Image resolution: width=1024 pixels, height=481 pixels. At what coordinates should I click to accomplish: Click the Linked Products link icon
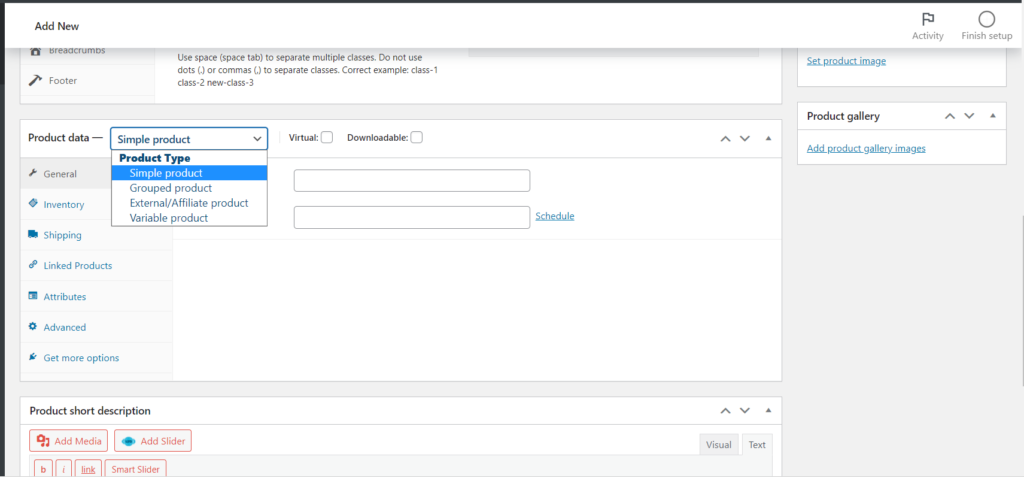click(x=34, y=266)
